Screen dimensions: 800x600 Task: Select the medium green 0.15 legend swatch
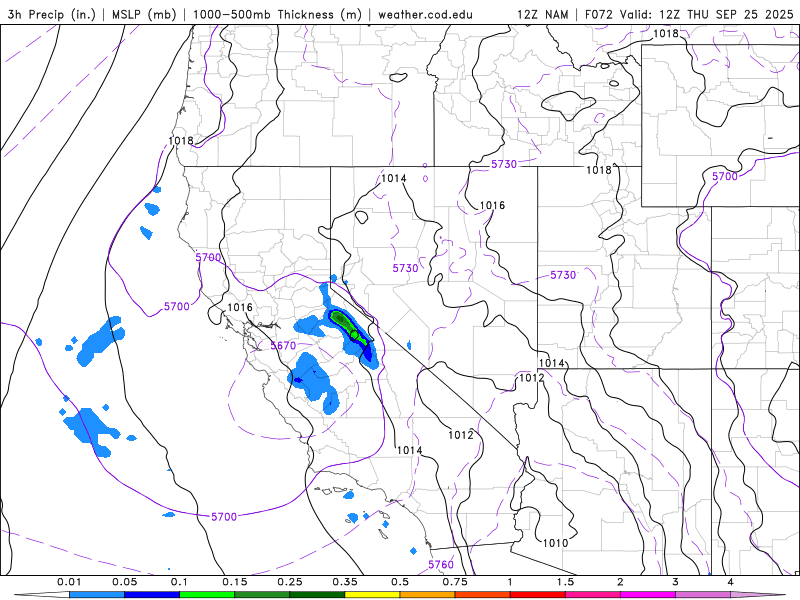coord(262,595)
